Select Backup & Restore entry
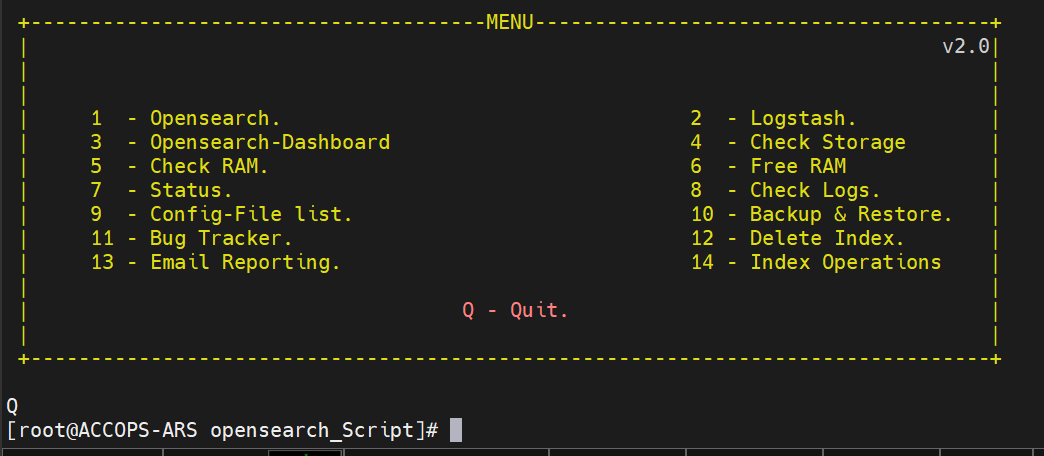This screenshot has width=1044, height=456. pos(821,214)
